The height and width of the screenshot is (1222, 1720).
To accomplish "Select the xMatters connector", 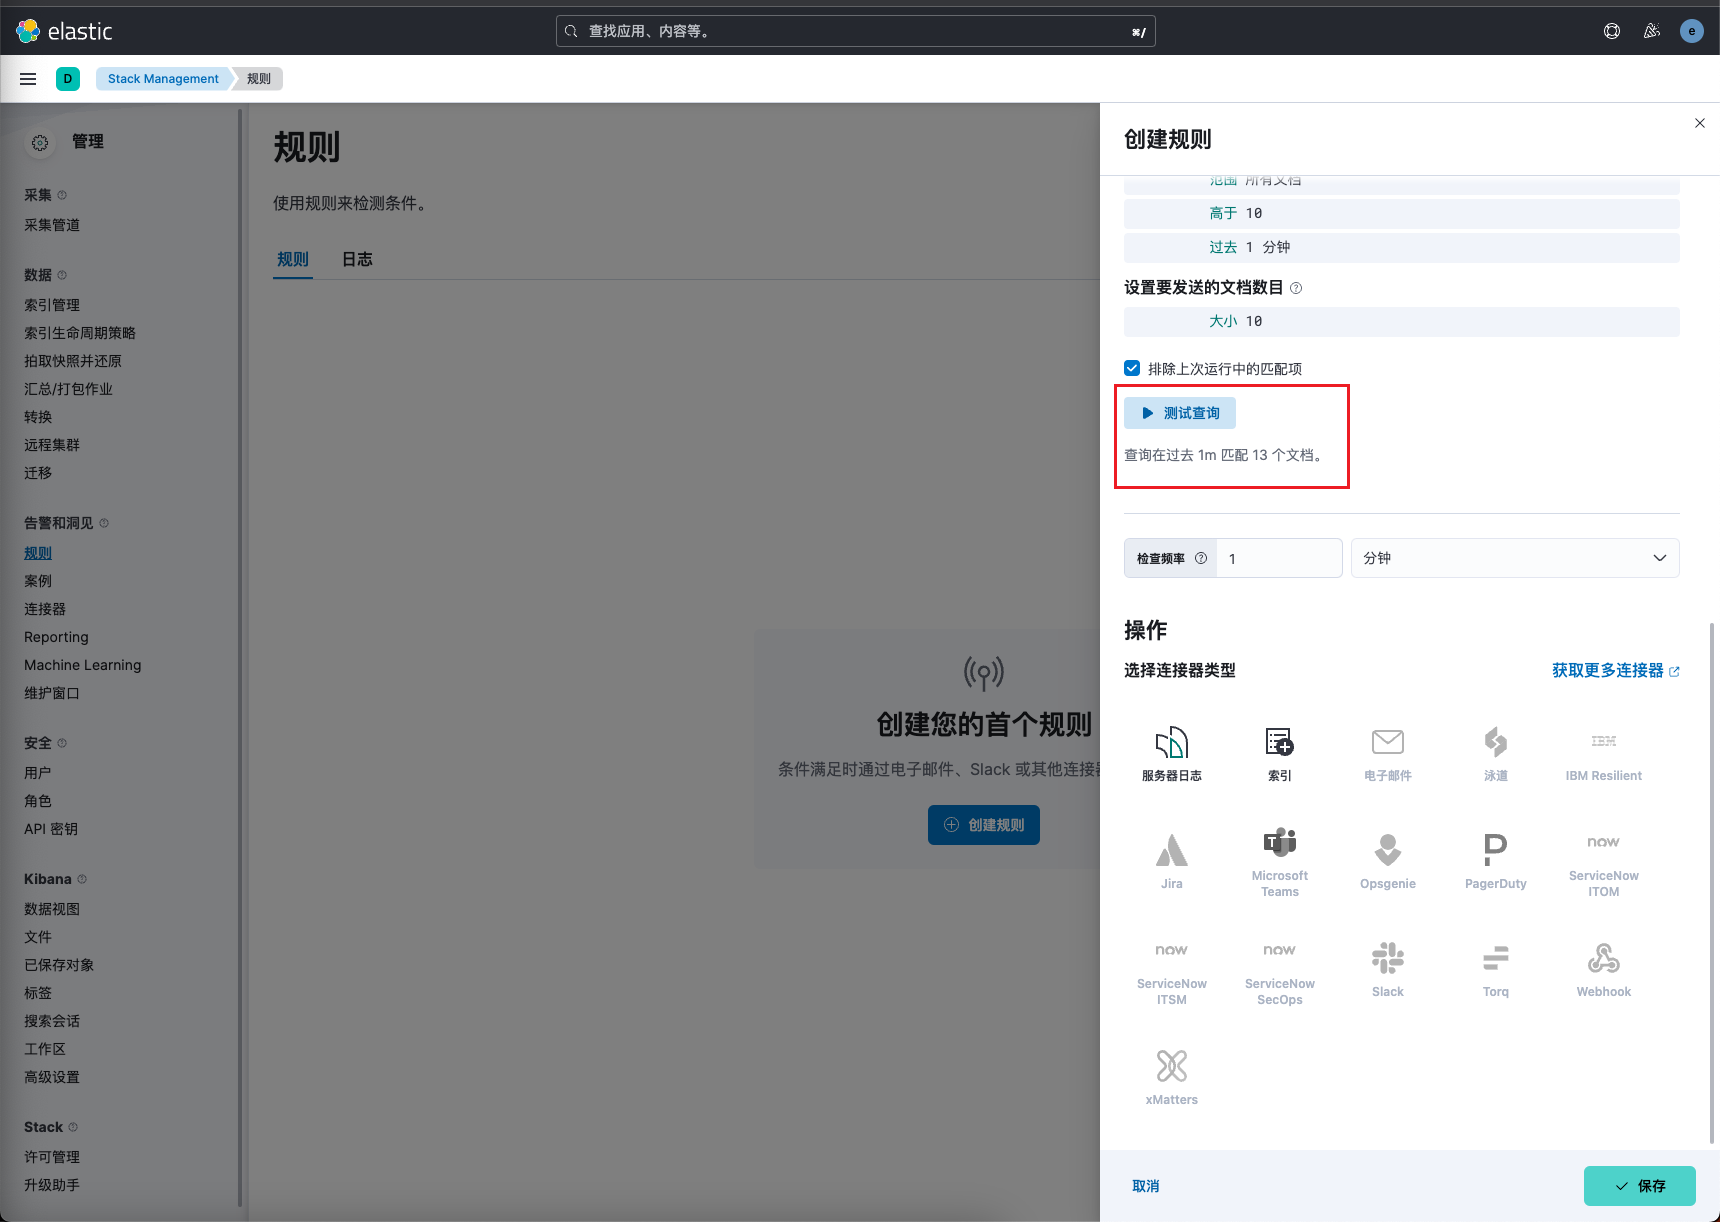I will 1171,1077.
